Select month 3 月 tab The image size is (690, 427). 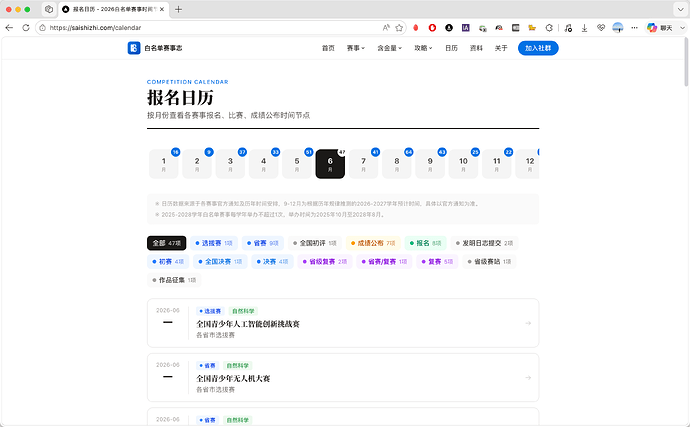[x=230, y=164]
